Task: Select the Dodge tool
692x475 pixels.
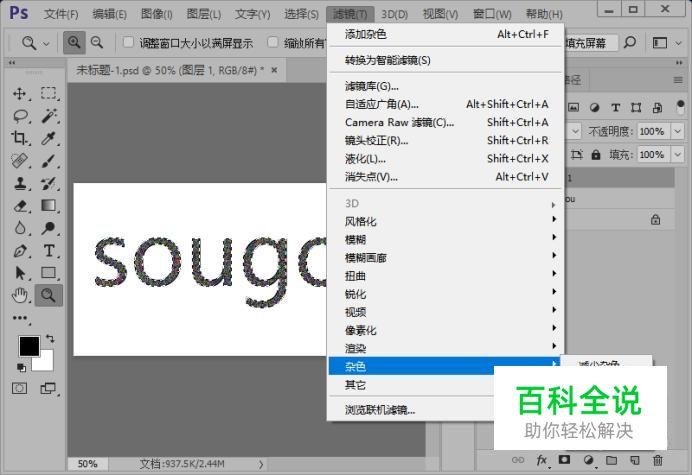Action: tap(48, 228)
